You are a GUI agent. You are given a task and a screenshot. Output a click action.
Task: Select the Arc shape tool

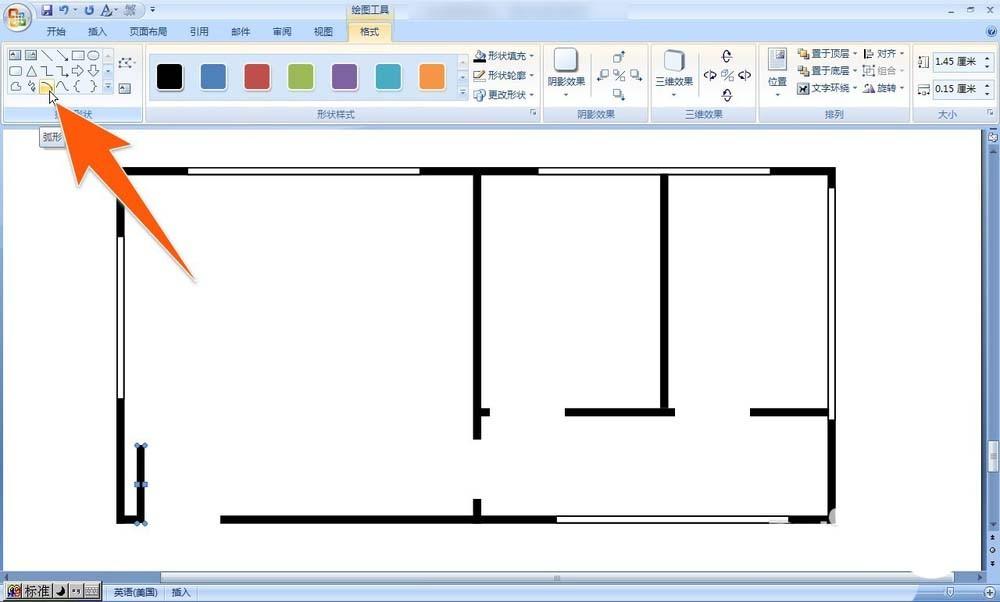click(47, 86)
